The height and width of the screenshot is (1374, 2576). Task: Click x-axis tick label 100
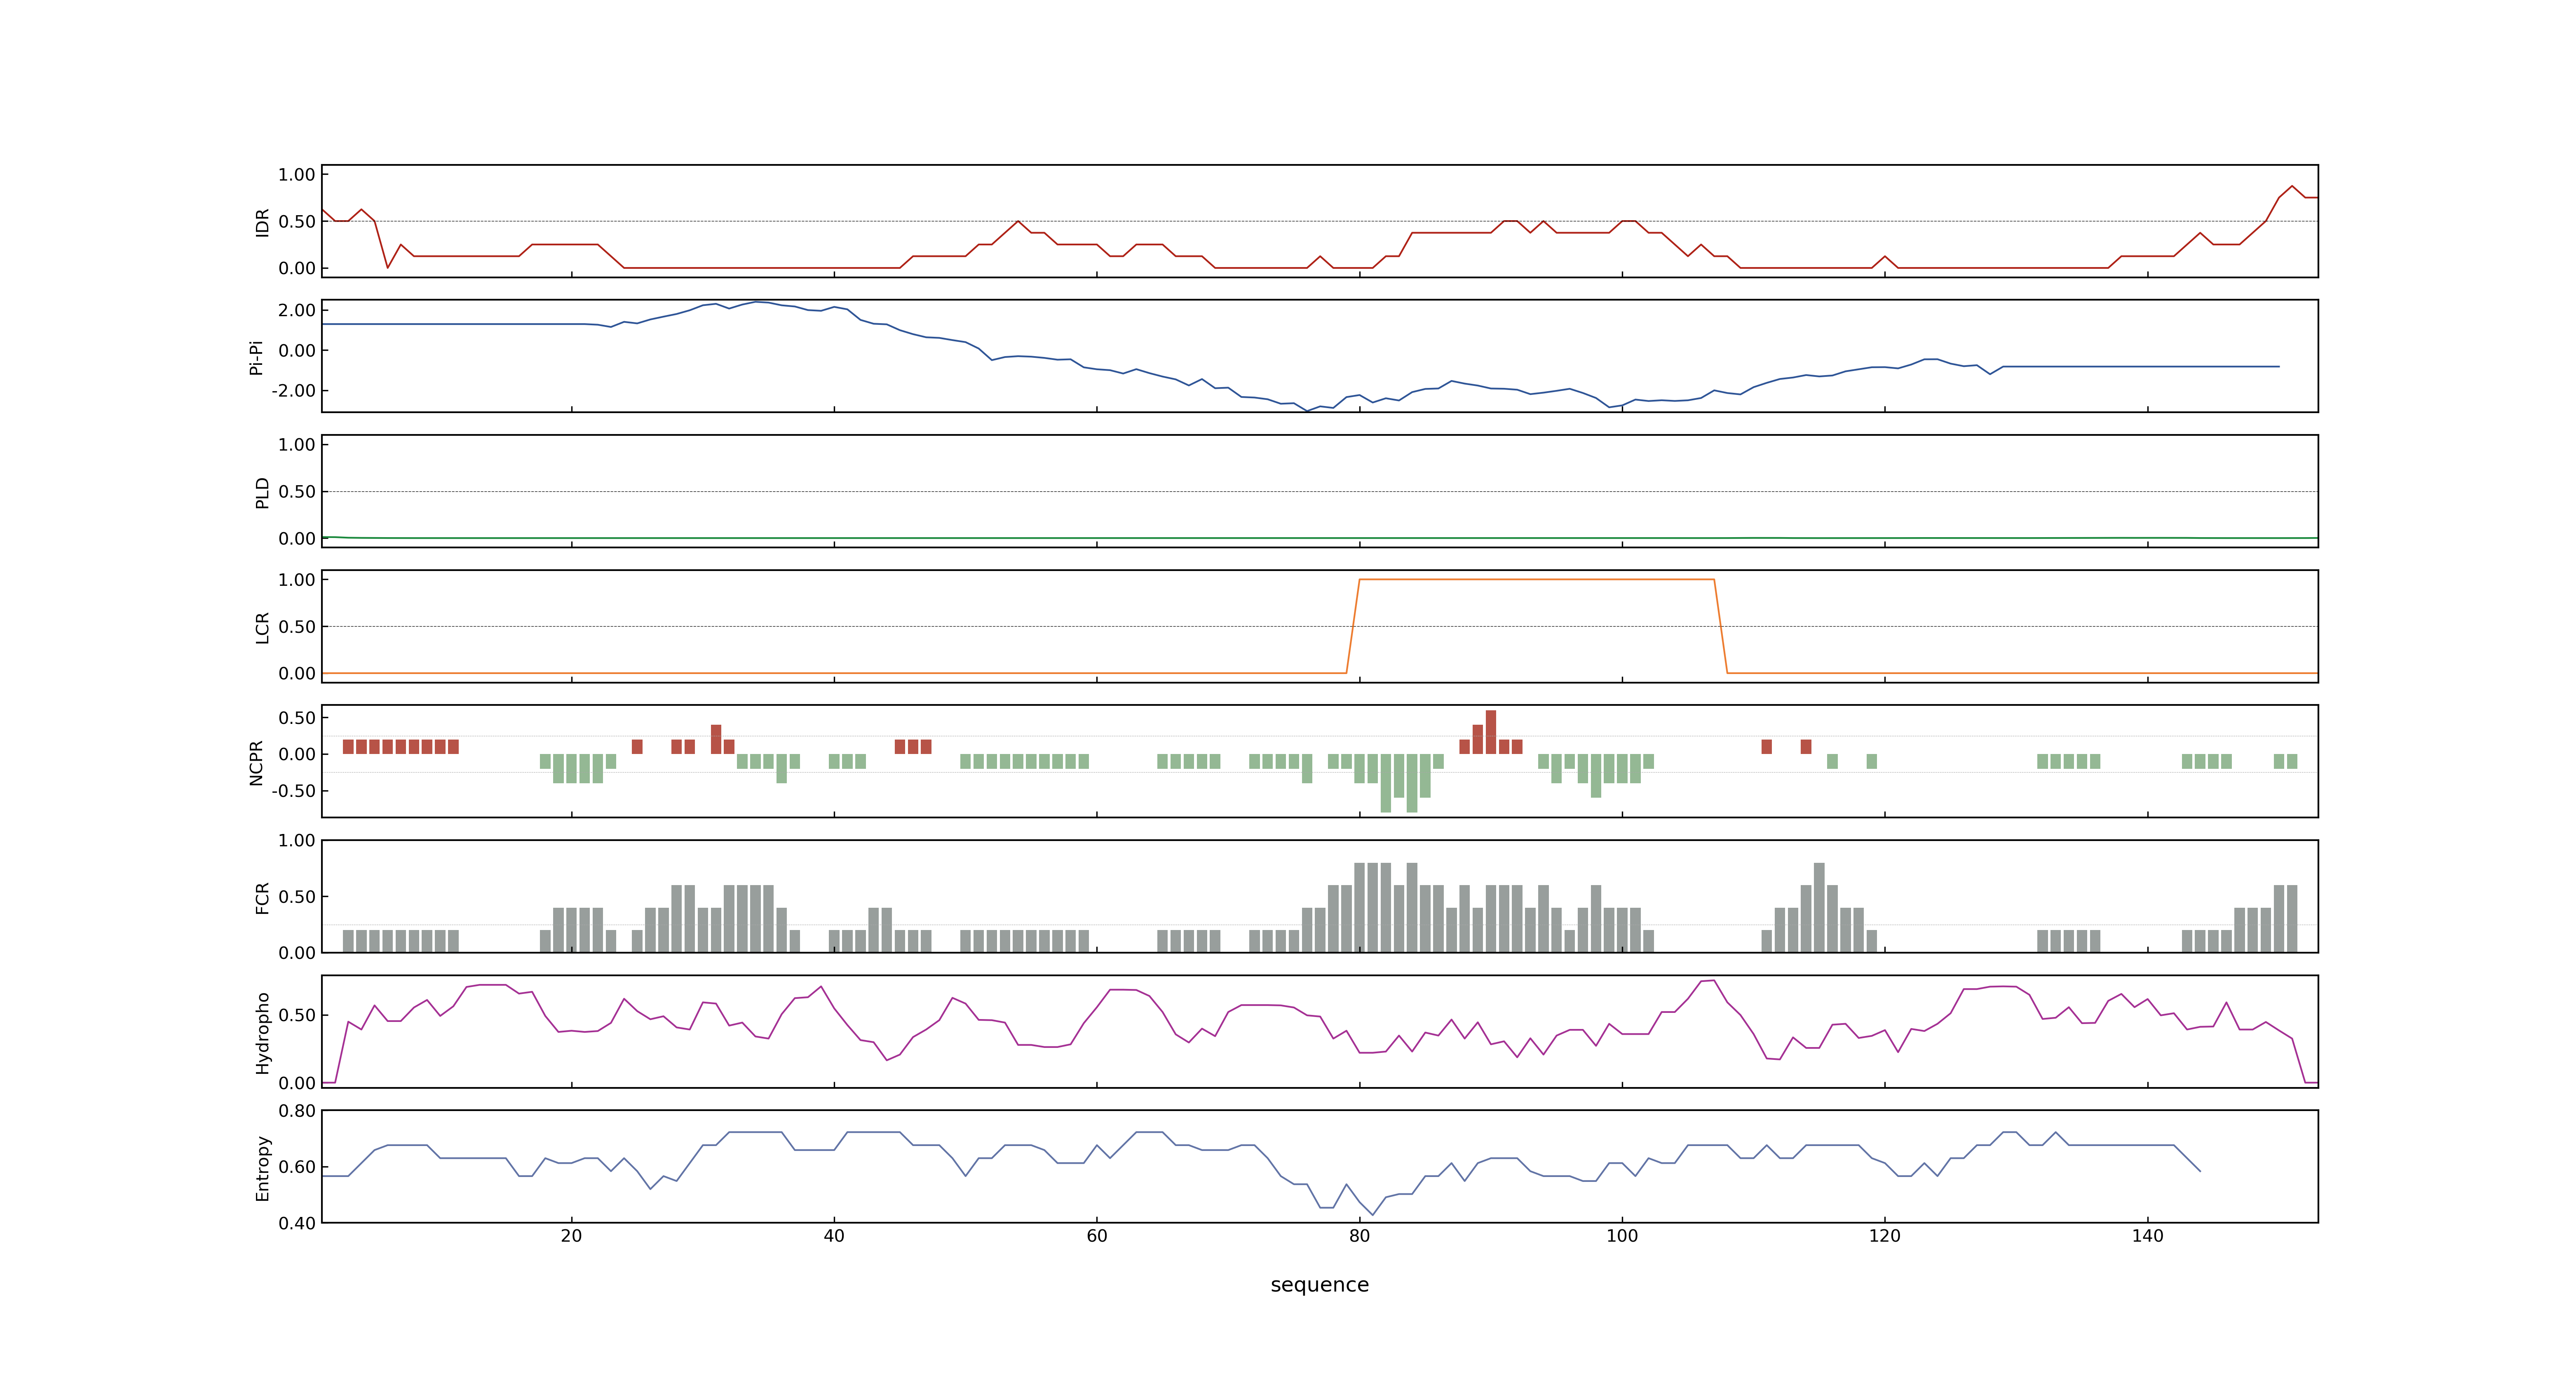pos(1622,1236)
